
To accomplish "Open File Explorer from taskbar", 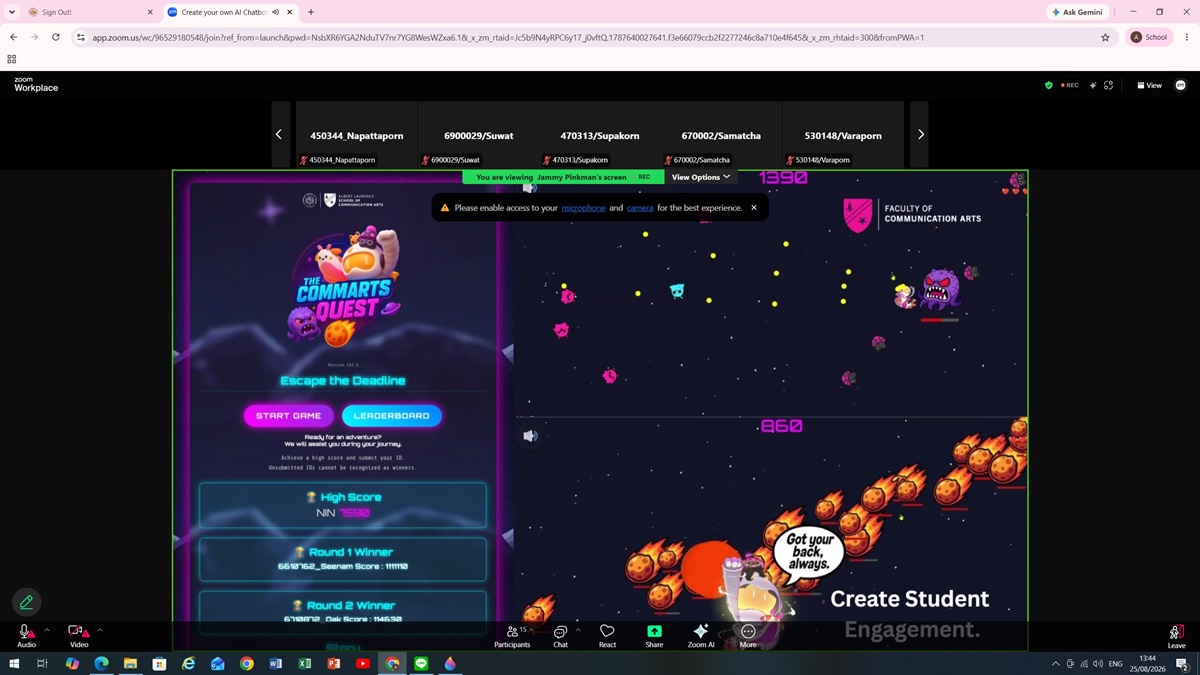I will pyautogui.click(x=130, y=663).
